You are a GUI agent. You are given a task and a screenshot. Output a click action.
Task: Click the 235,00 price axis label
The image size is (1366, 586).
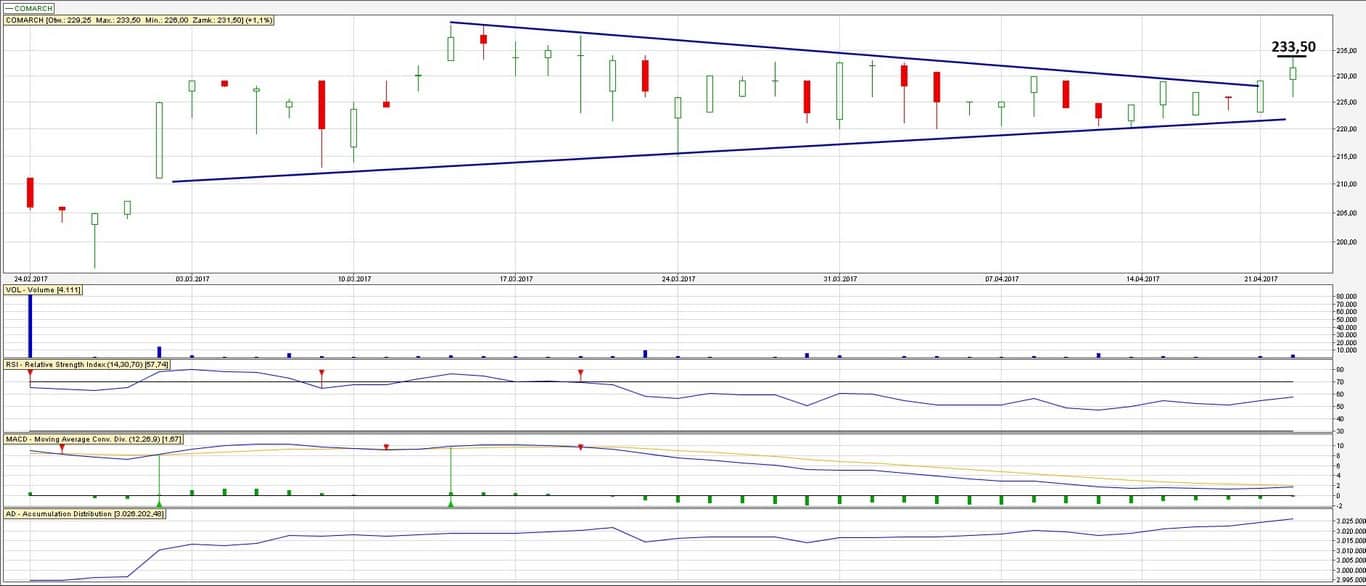(x=1349, y=48)
